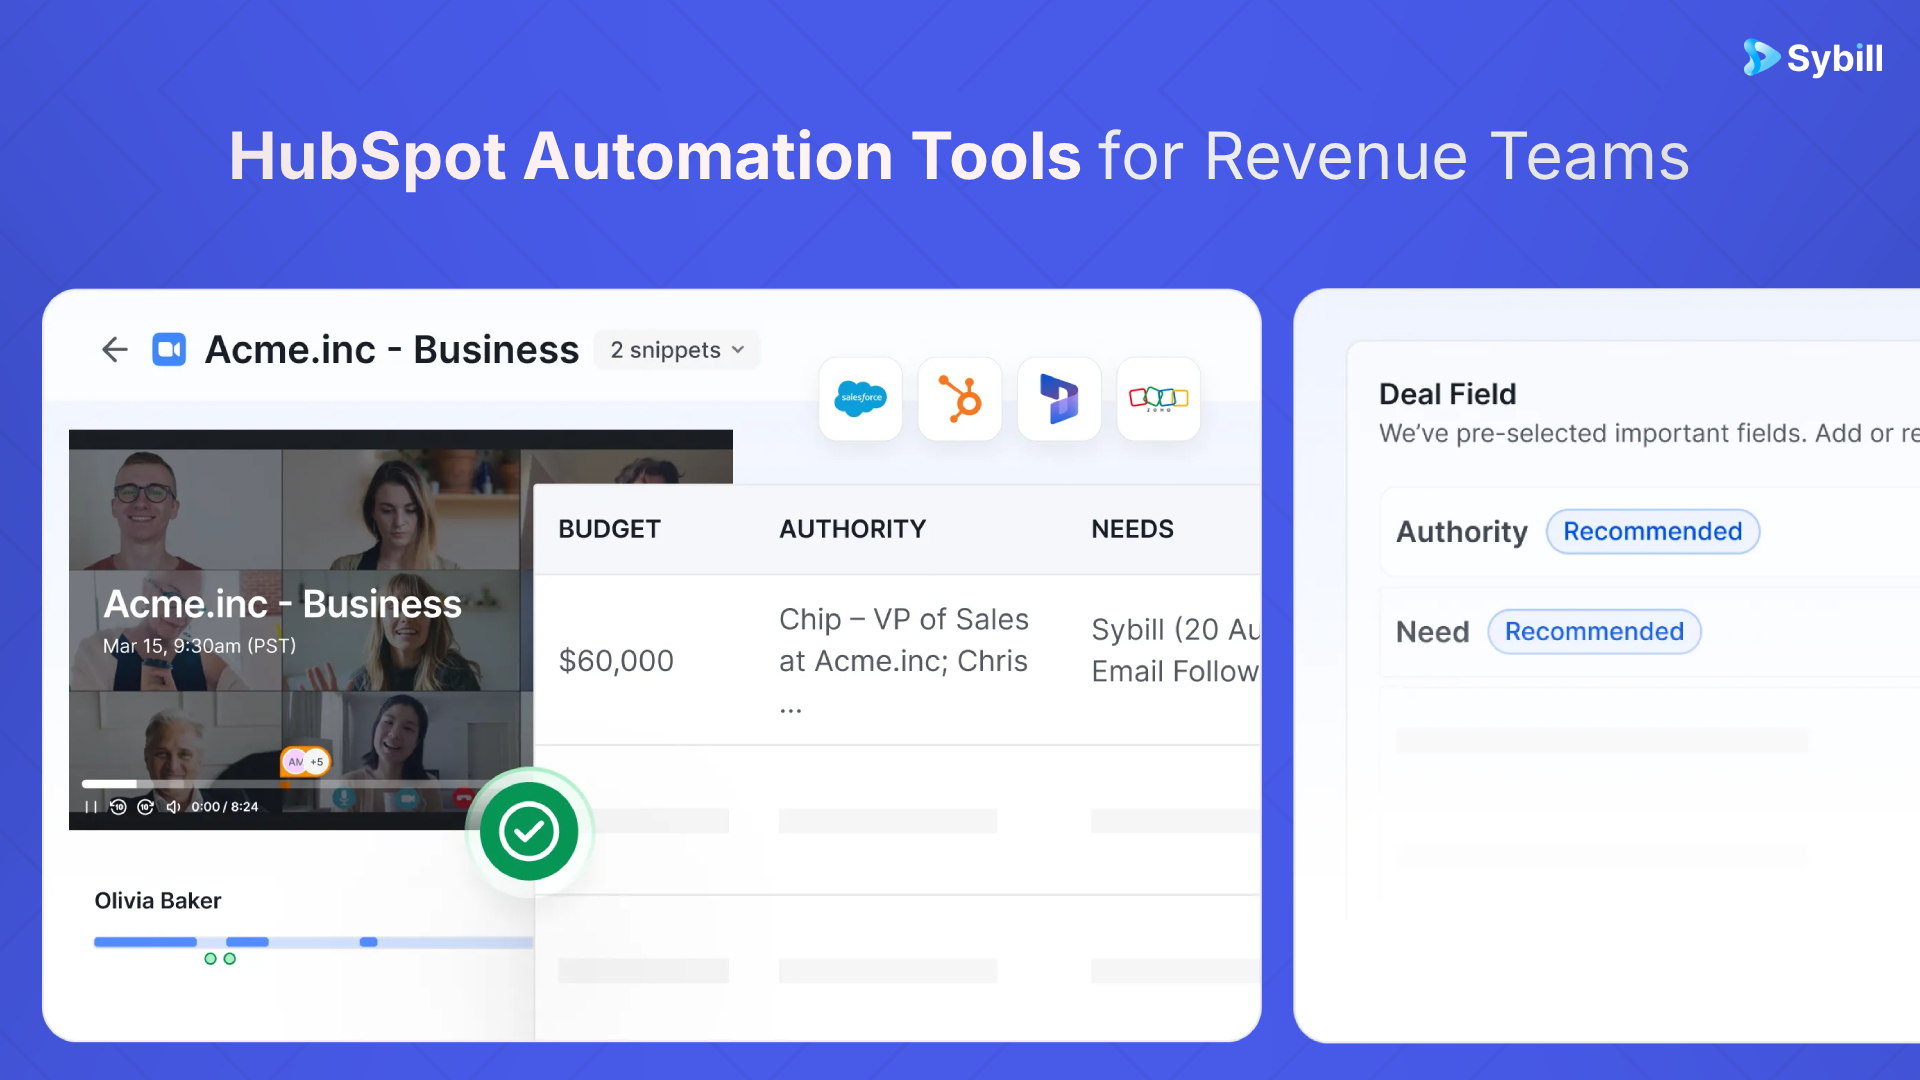This screenshot has height=1080, width=1920.
Task: Select the HubSpot integration icon
Action: pyautogui.click(x=960, y=399)
